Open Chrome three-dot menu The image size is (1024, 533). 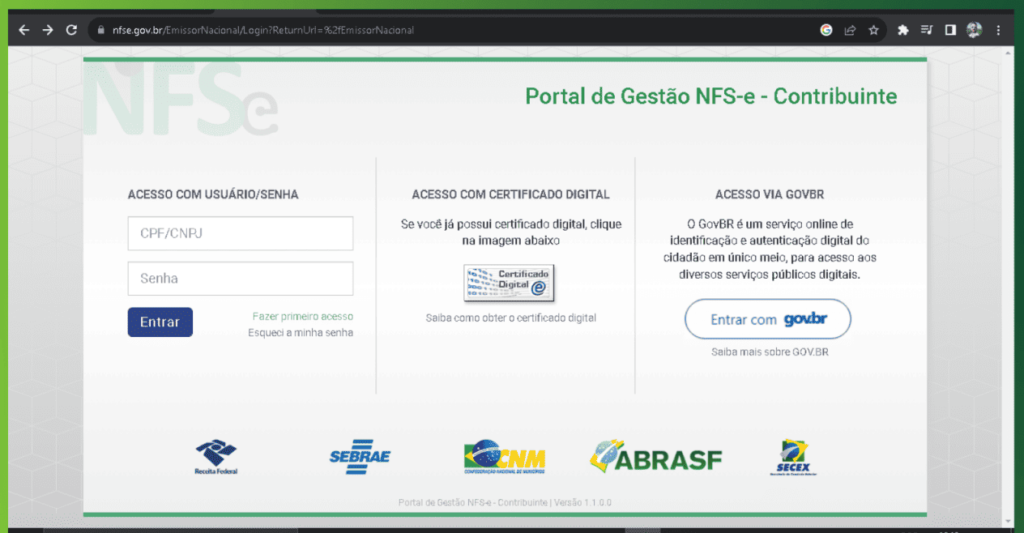point(998,30)
